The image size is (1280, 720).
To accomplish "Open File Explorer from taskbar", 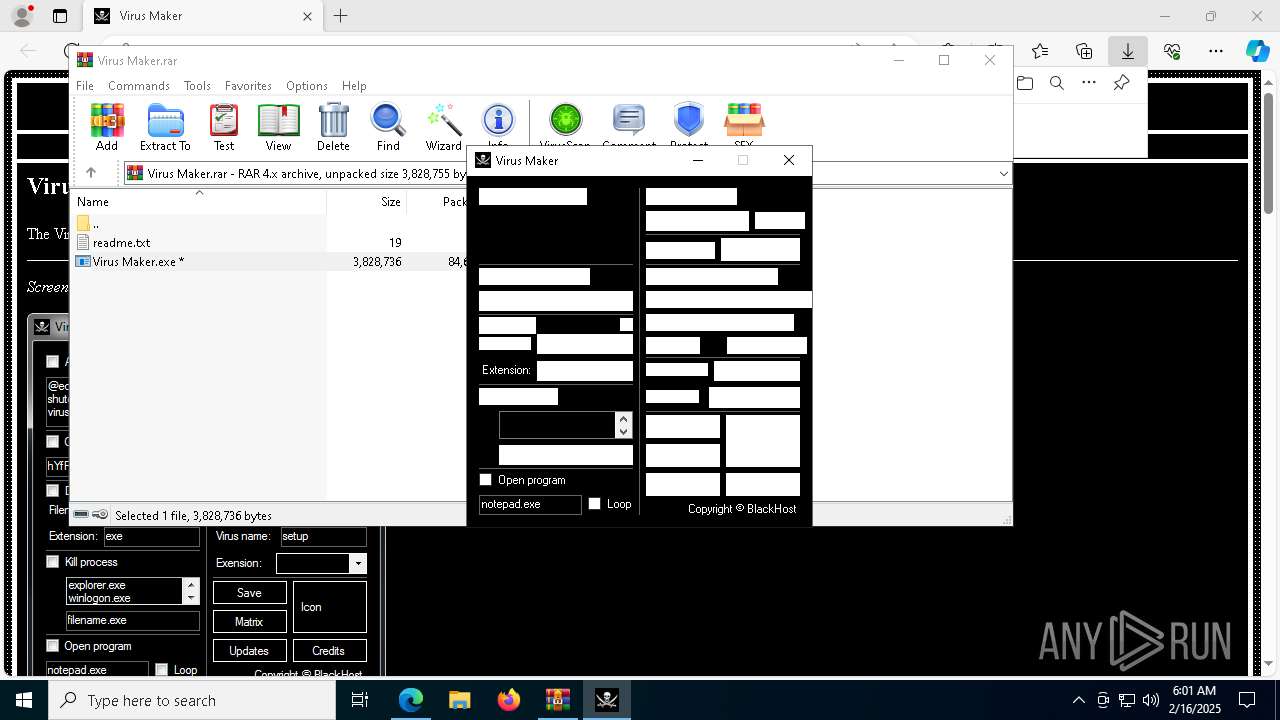I will point(459,700).
